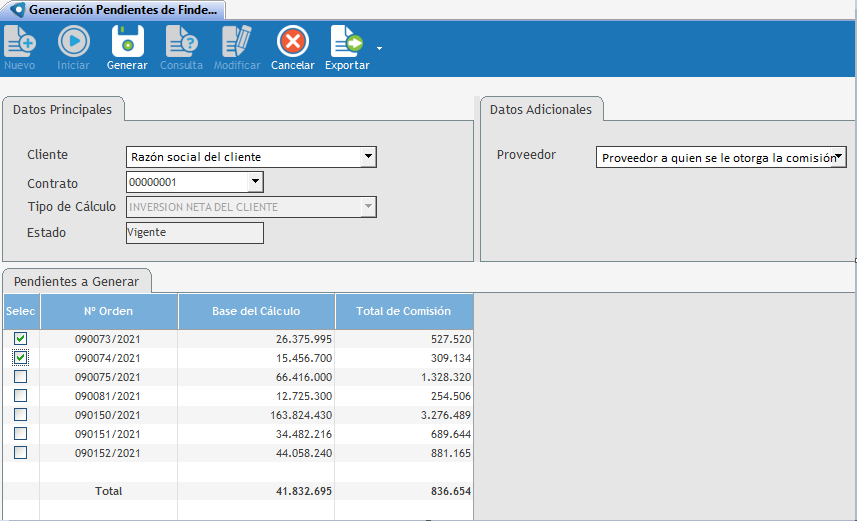The image size is (857, 521).
Task: Click the Exportar icon
Action: pyautogui.click(x=347, y=42)
